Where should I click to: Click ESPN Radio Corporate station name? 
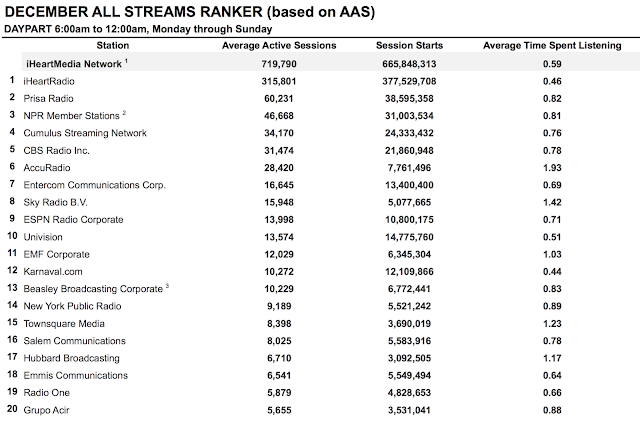click(73, 220)
